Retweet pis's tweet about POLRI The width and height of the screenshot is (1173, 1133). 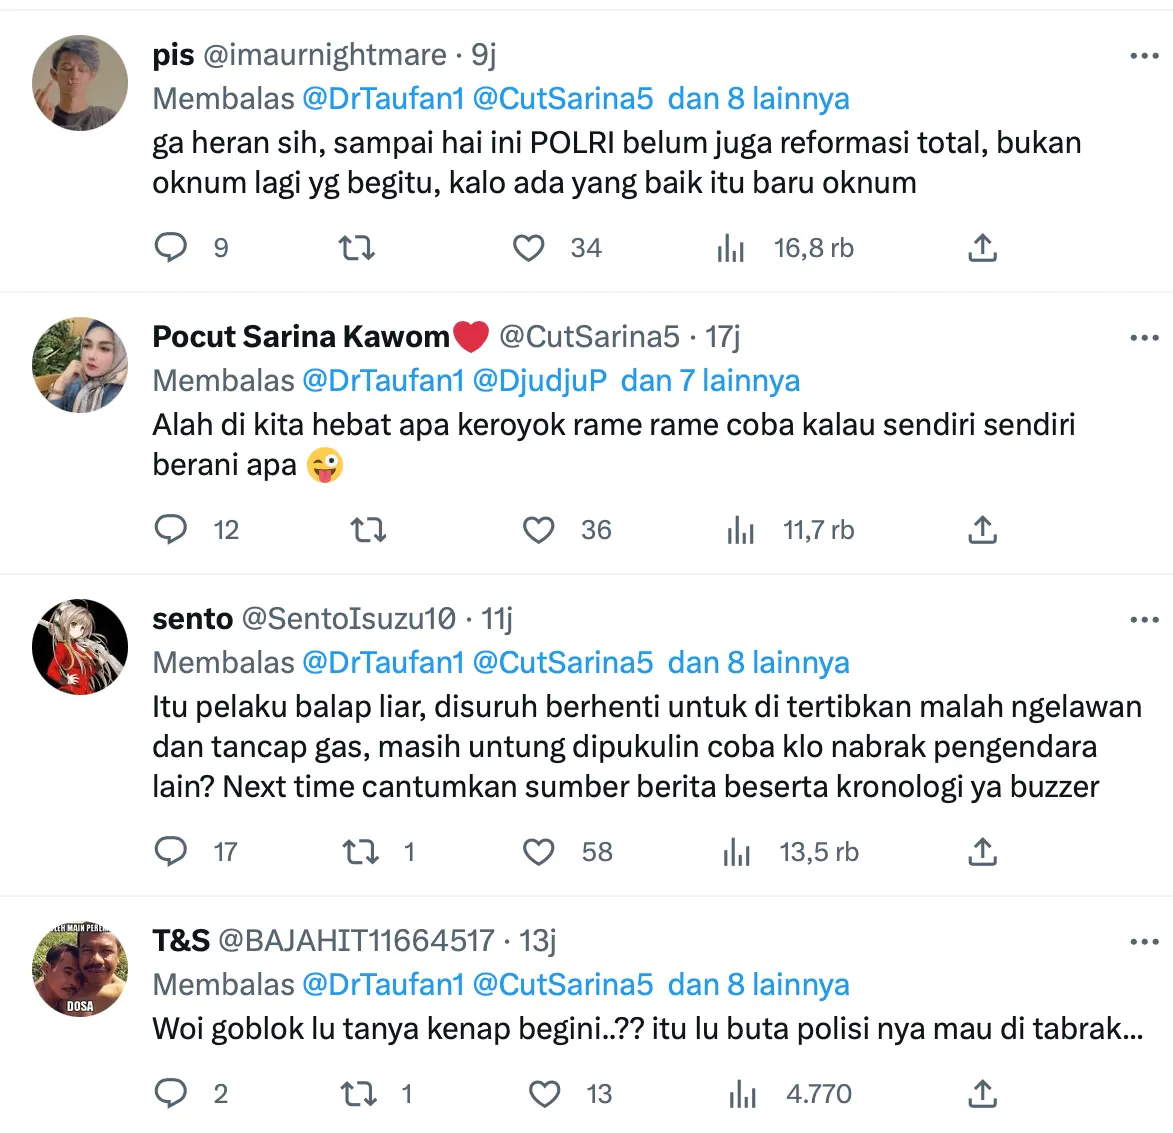tap(356, 247)
